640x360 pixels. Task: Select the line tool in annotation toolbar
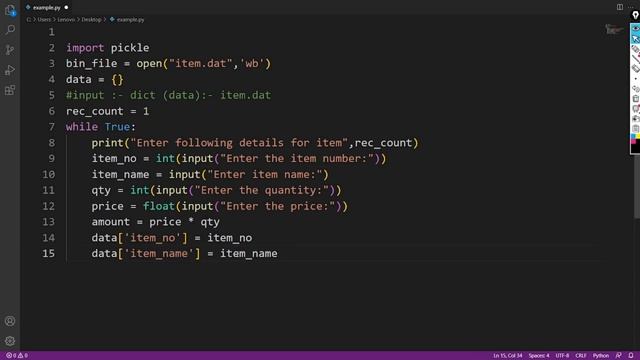coord(636,59)
